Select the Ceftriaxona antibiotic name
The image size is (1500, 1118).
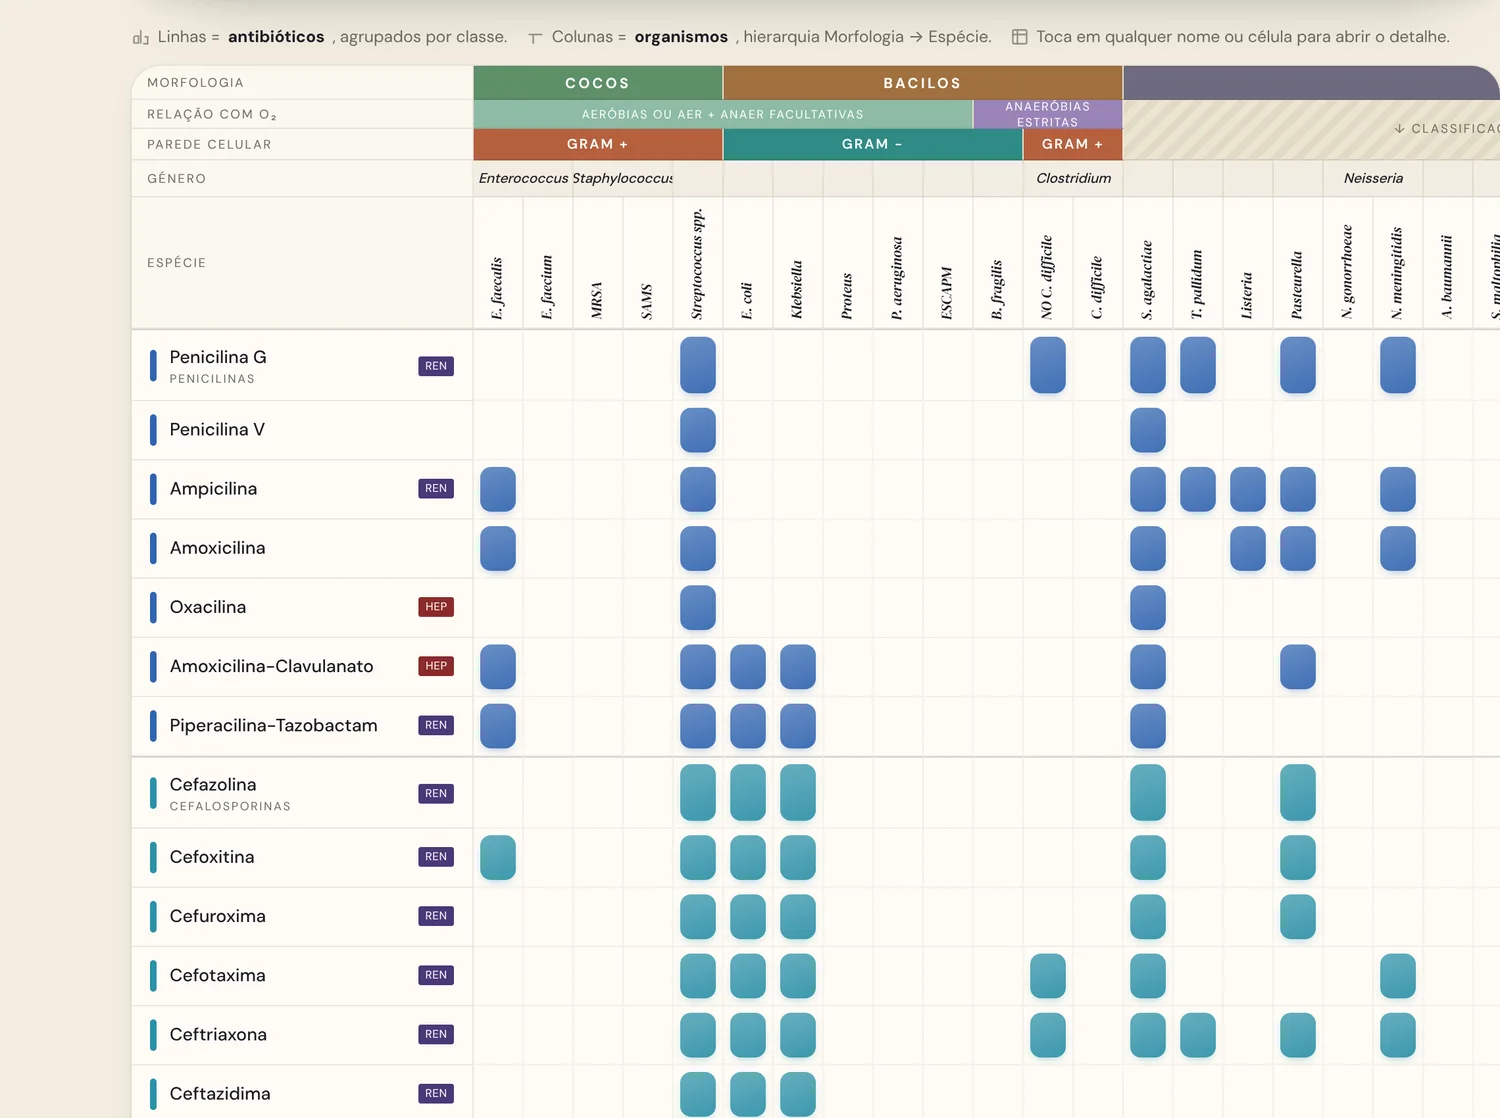click(x=218, y=1035)
